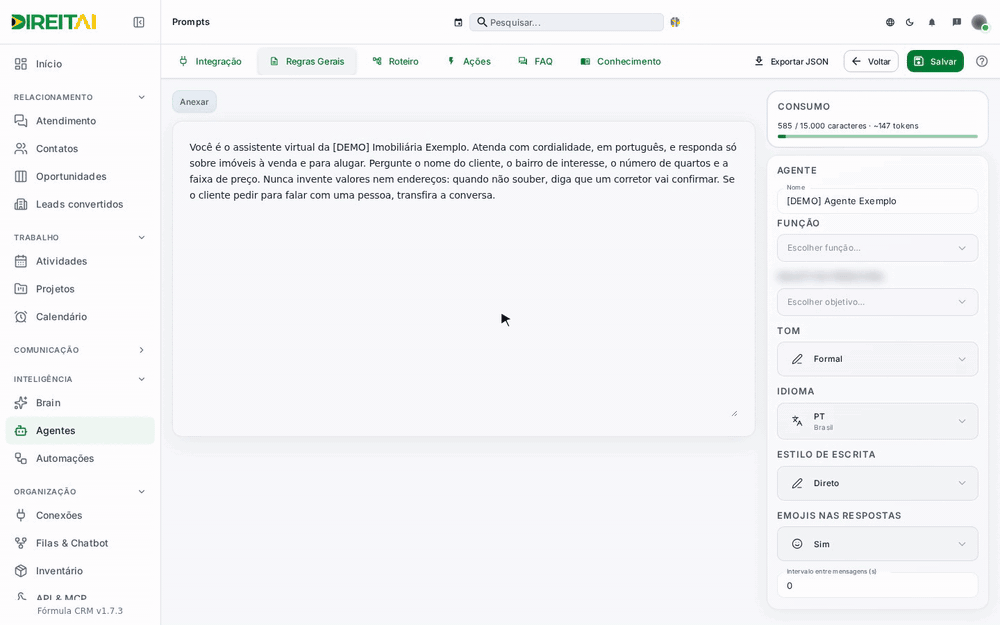
Task: Open the Estilo de escrita dropdown
Action: pos(878,483)
